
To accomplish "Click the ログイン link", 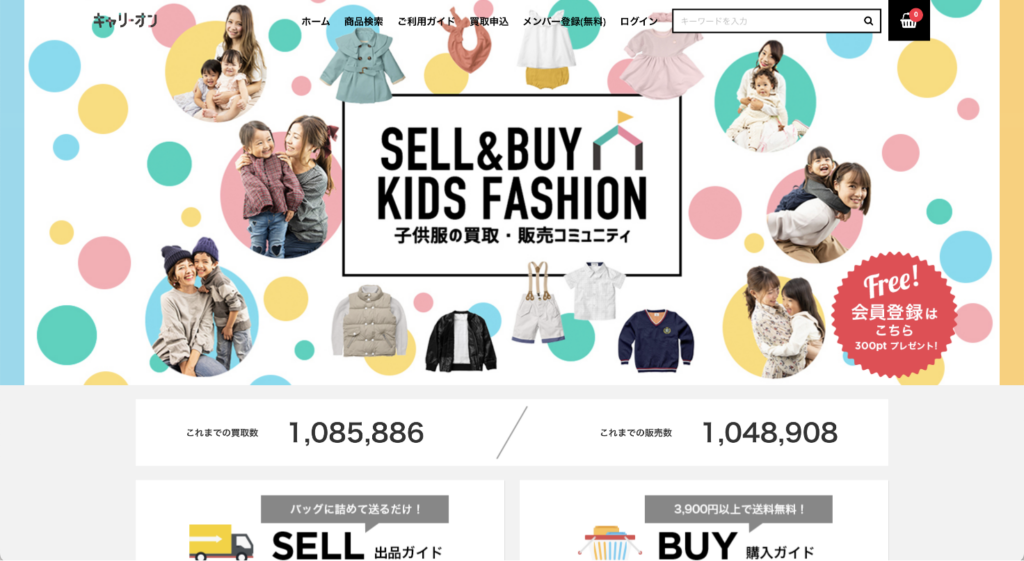I will (x=639, y=22).
